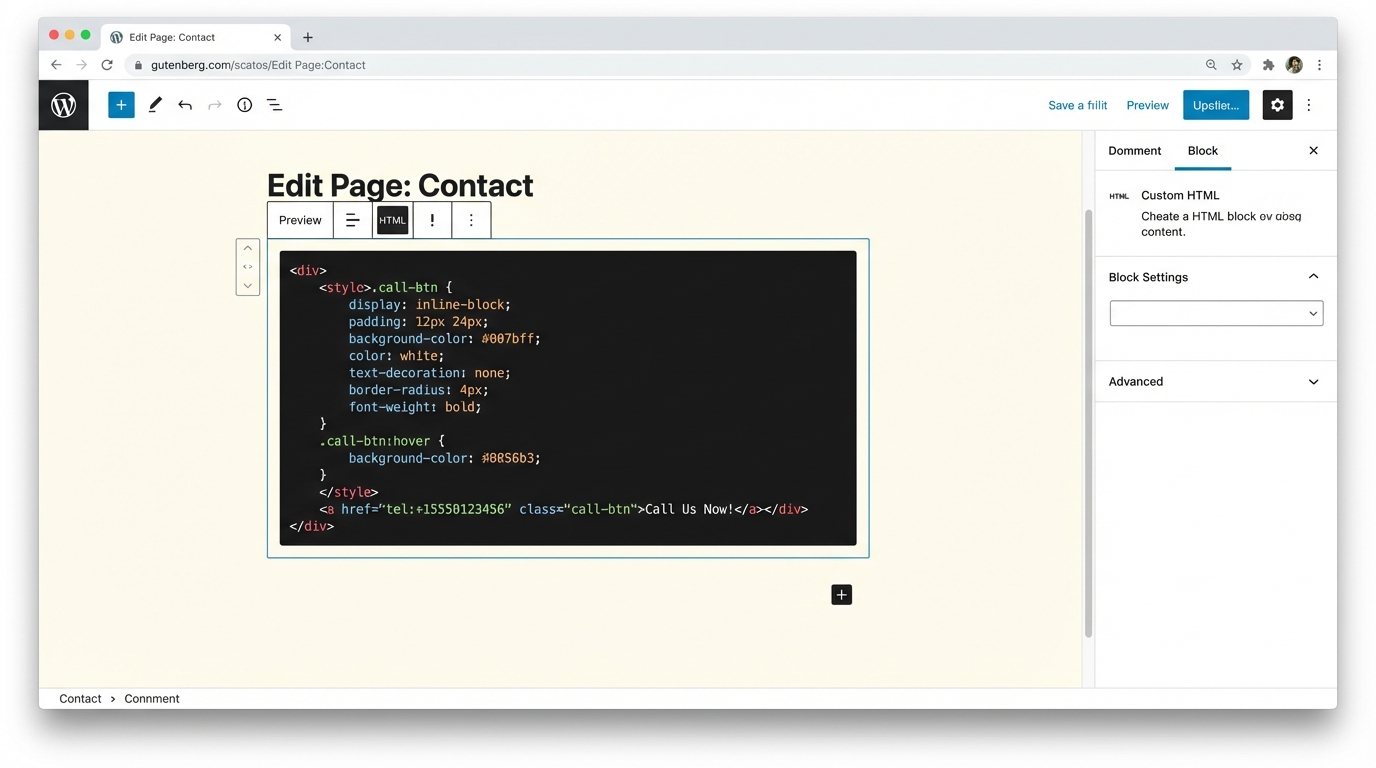Click the Publish button
The width and height of the screenshot is (1376, 768).
tap(1216, 104)
